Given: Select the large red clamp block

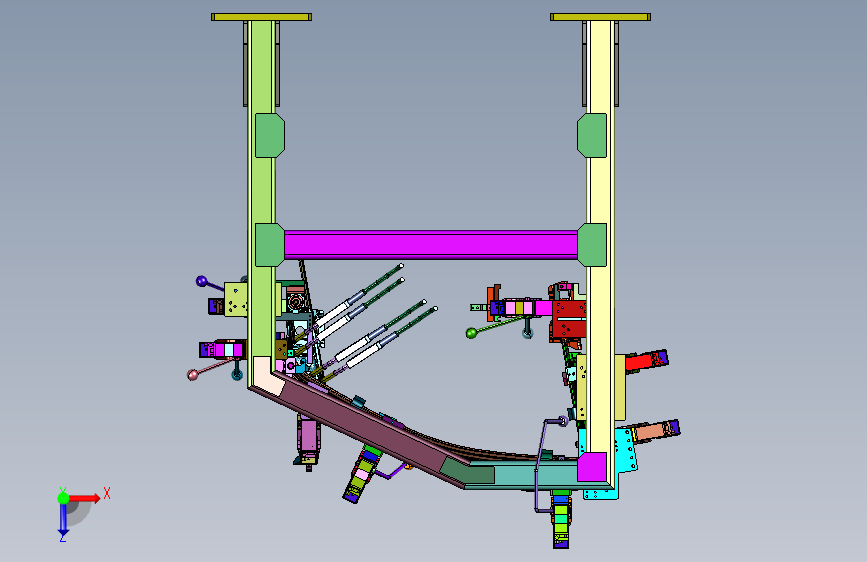Looking at the screenshot, I should (570, 320).
